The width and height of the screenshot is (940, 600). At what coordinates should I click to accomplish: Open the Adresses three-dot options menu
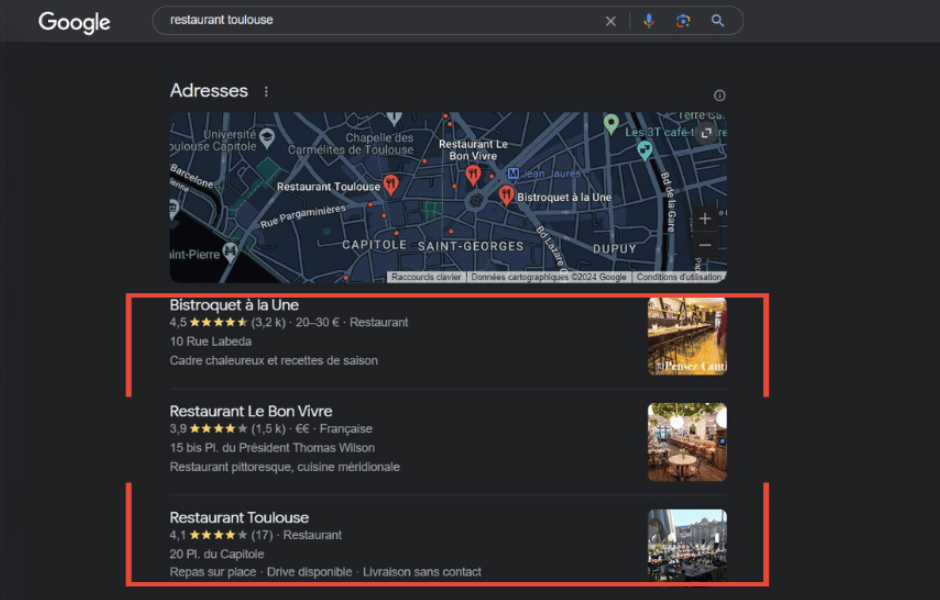tap(266, 92)
